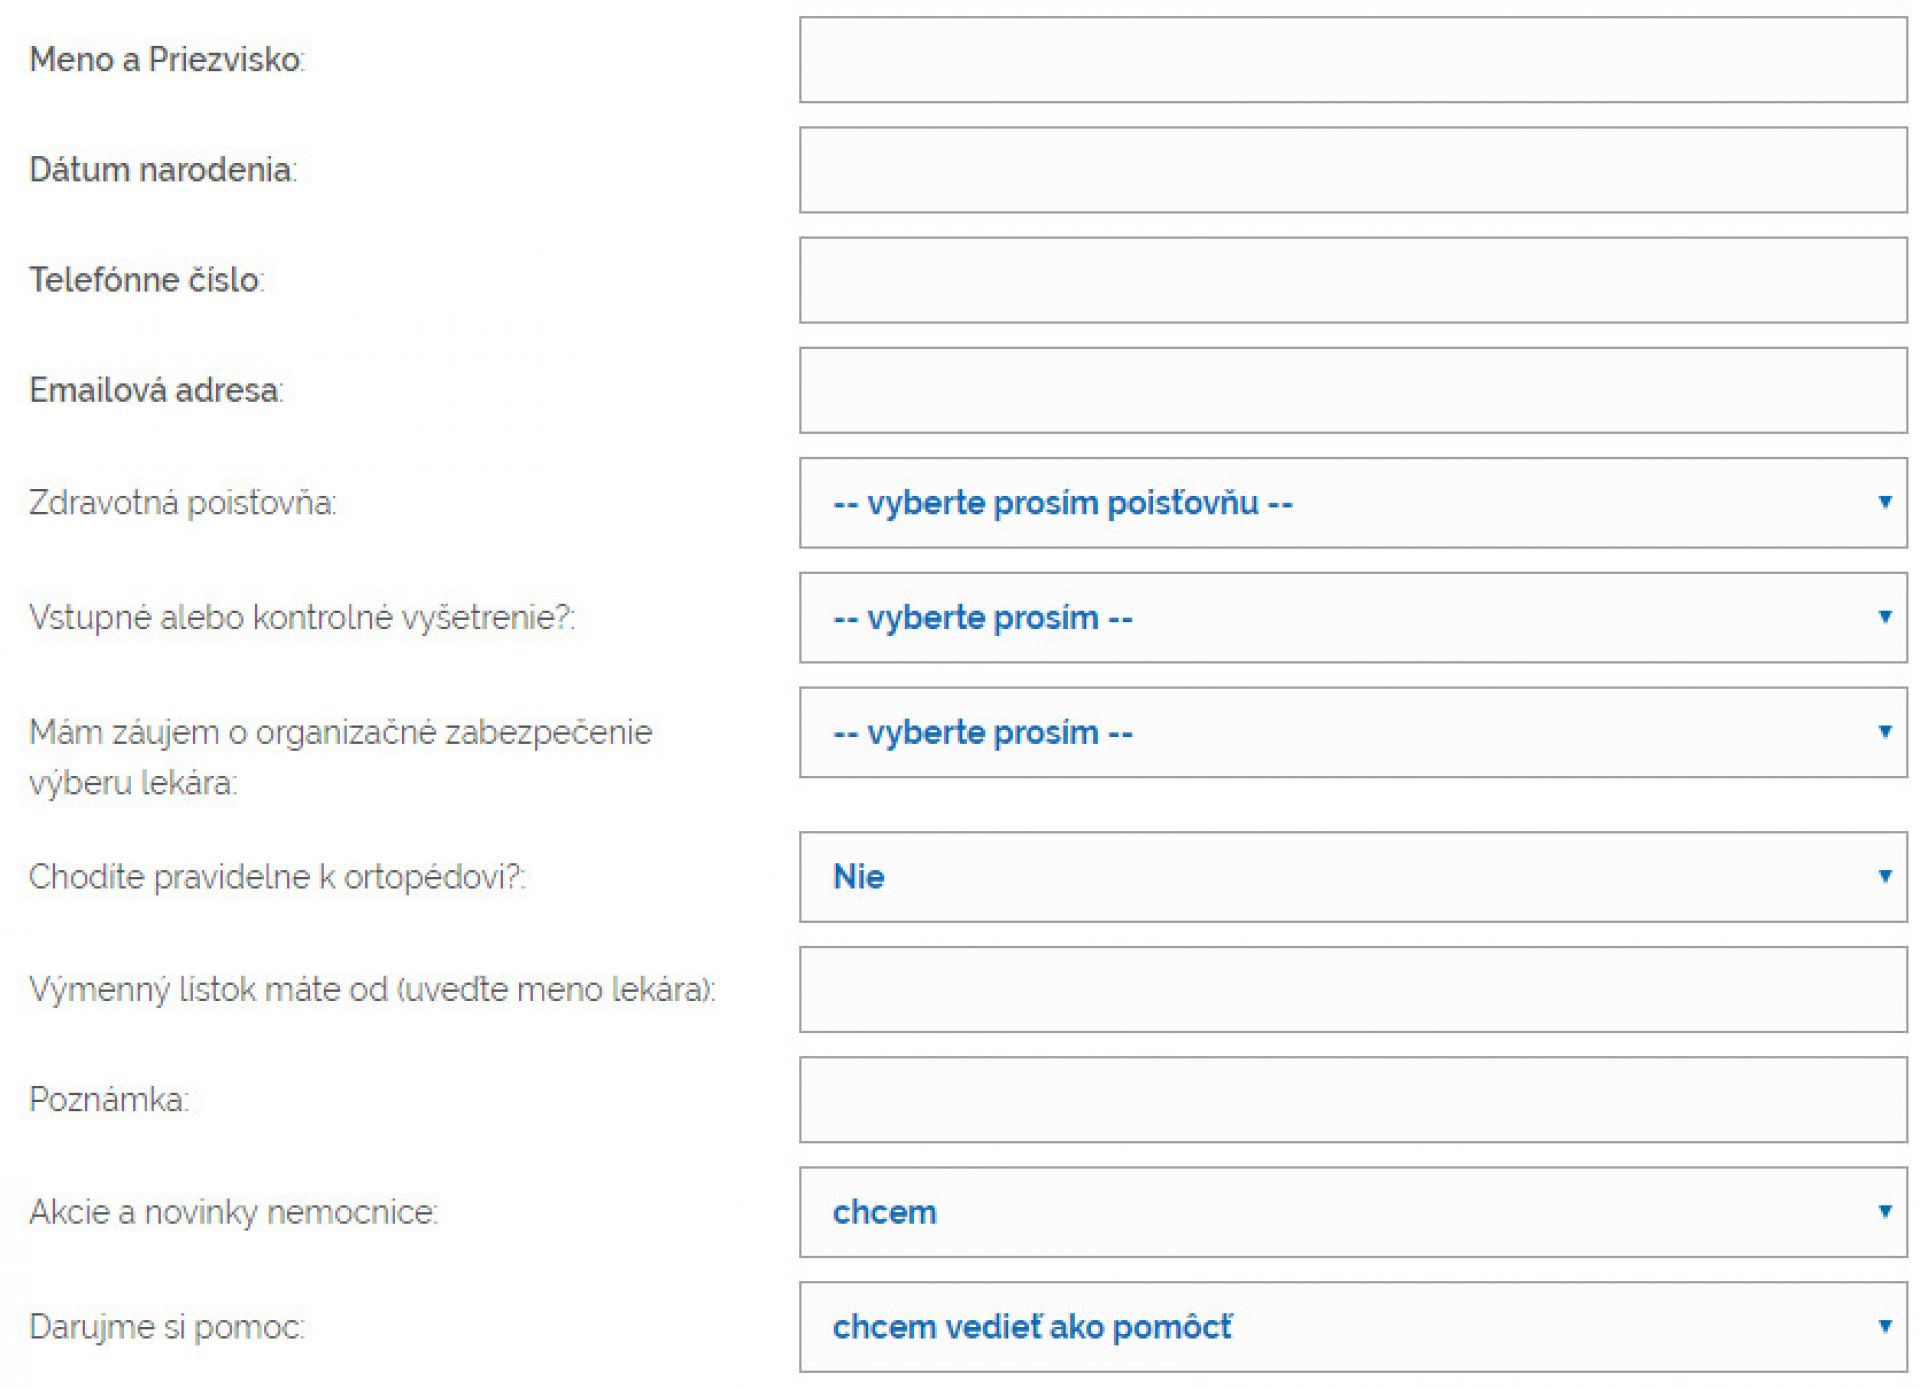This screenshot has width=1920, height=1389.
Task: Click the arrow beside the Nie option
Action: [x=1884, y=876]
